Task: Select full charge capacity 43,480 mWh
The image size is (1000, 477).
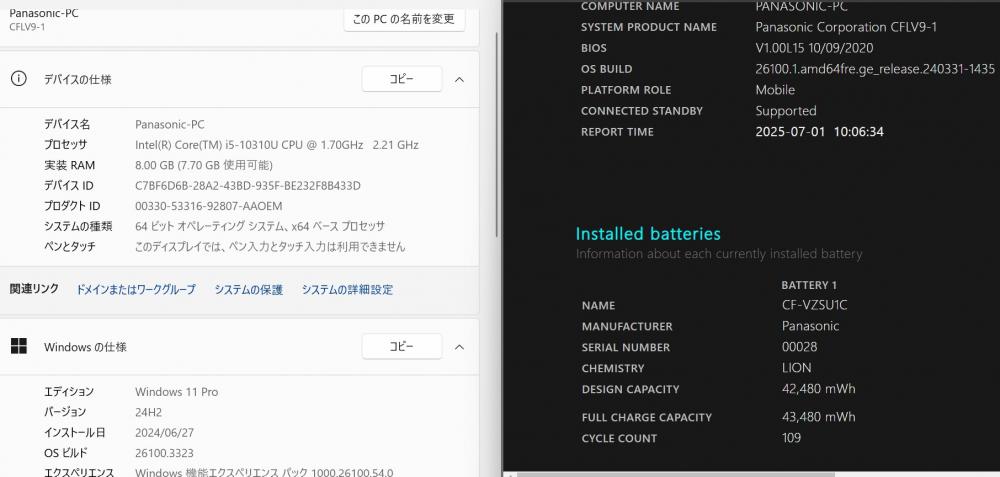Action: click(819, 417)
